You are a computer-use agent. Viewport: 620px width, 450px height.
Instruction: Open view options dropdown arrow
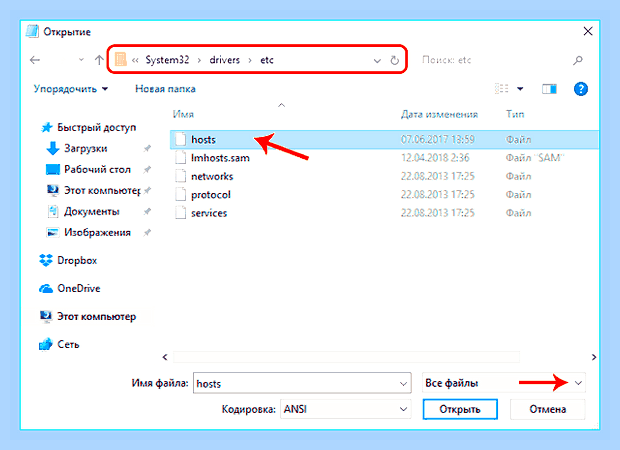tap(520, 89)
